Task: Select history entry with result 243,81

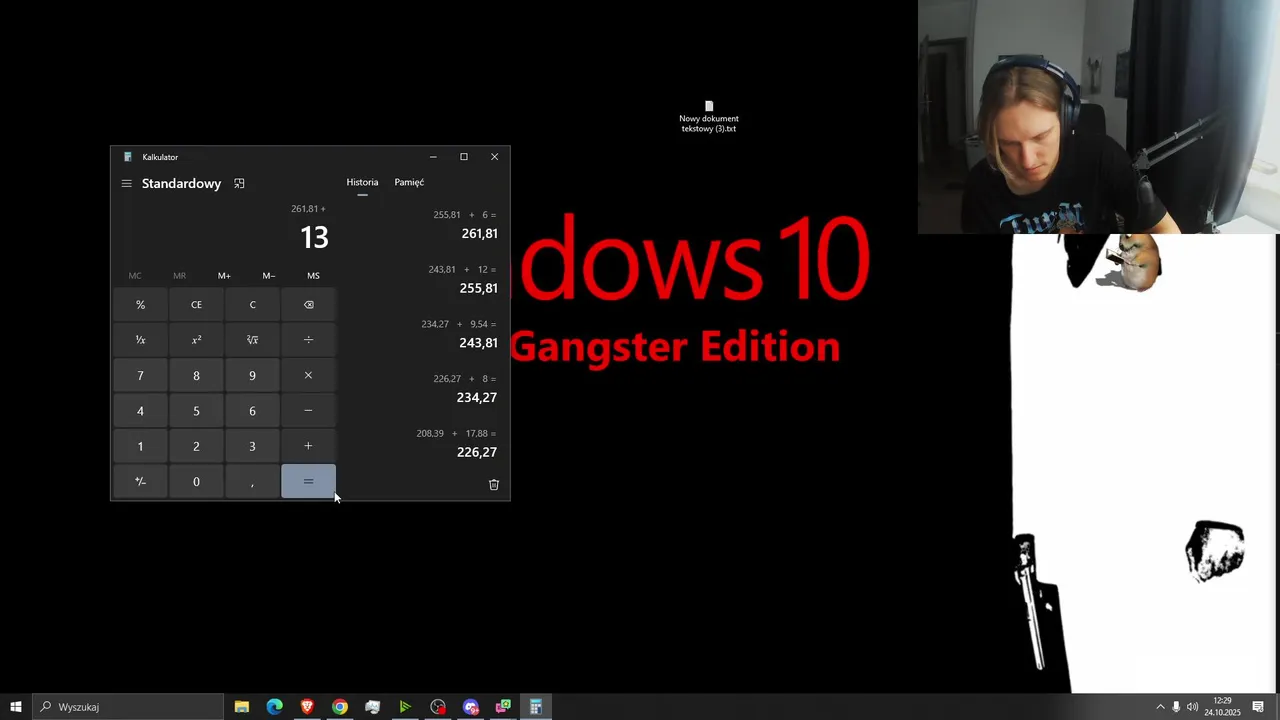Action: pyautogui.click(x=425, y=334)
